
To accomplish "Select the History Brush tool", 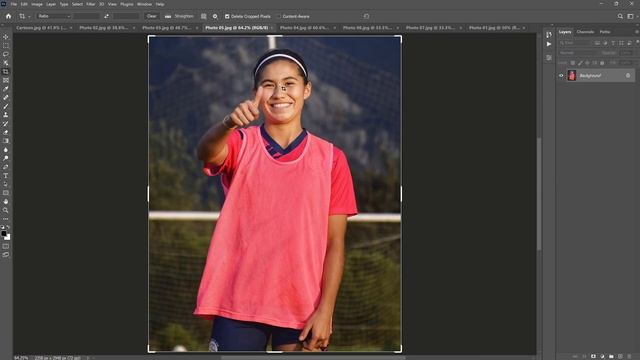I will point(6,124).
